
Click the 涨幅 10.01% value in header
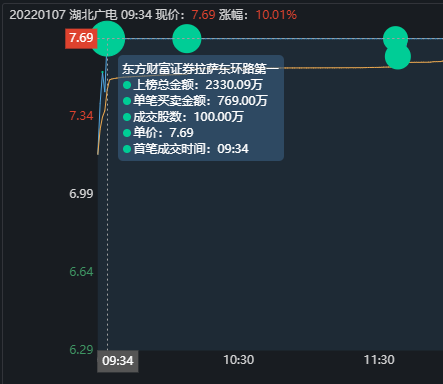[276, 15]
